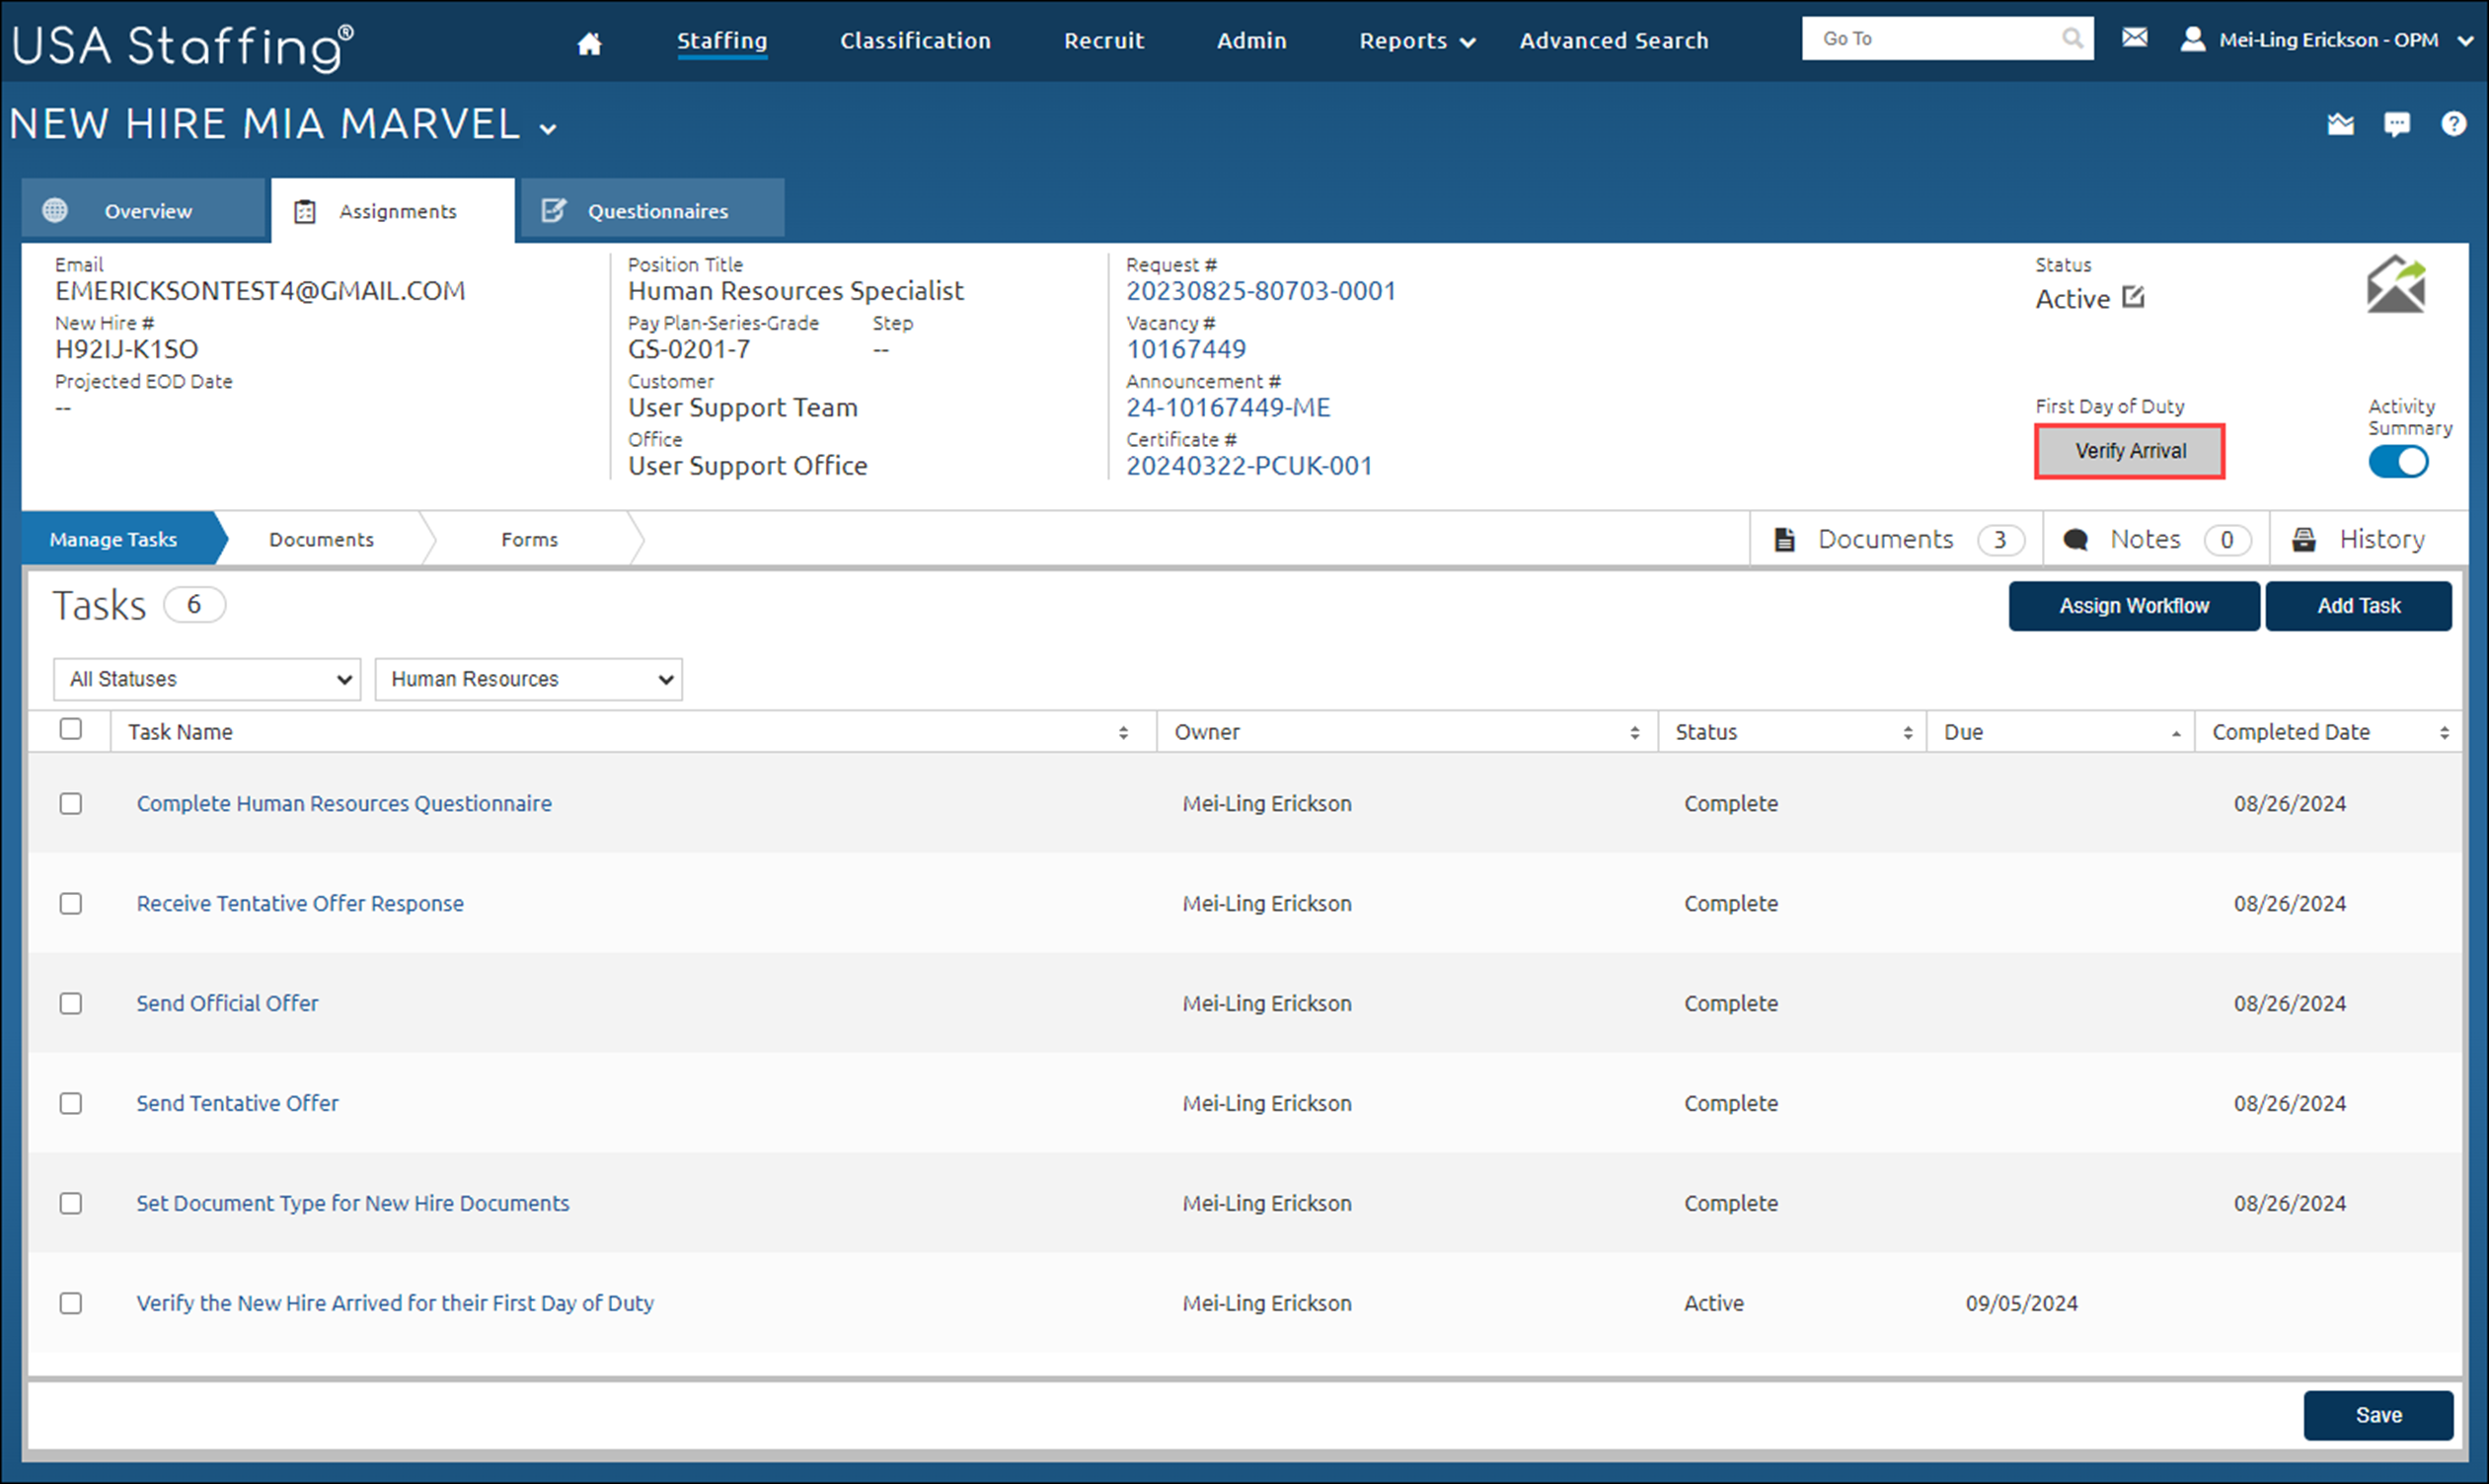2489x1484 pixels.
Task: Click the Documents count badge 3
Action: click(x=2000, y=540)
